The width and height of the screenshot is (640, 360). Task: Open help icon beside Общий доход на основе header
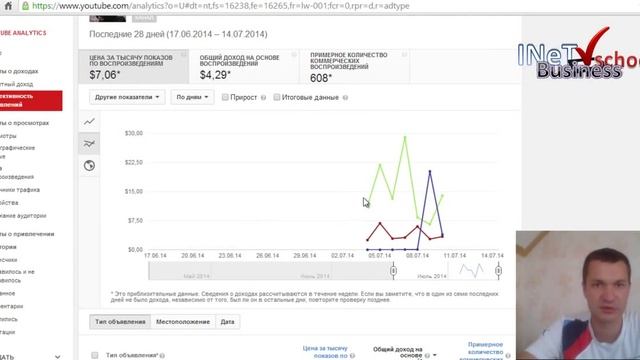click(427, 356)
